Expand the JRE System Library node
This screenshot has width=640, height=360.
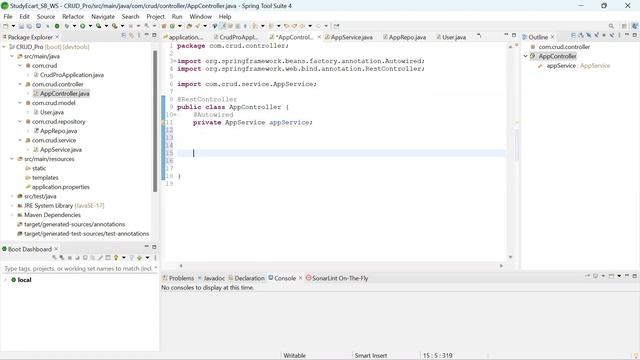pos(12,206)
